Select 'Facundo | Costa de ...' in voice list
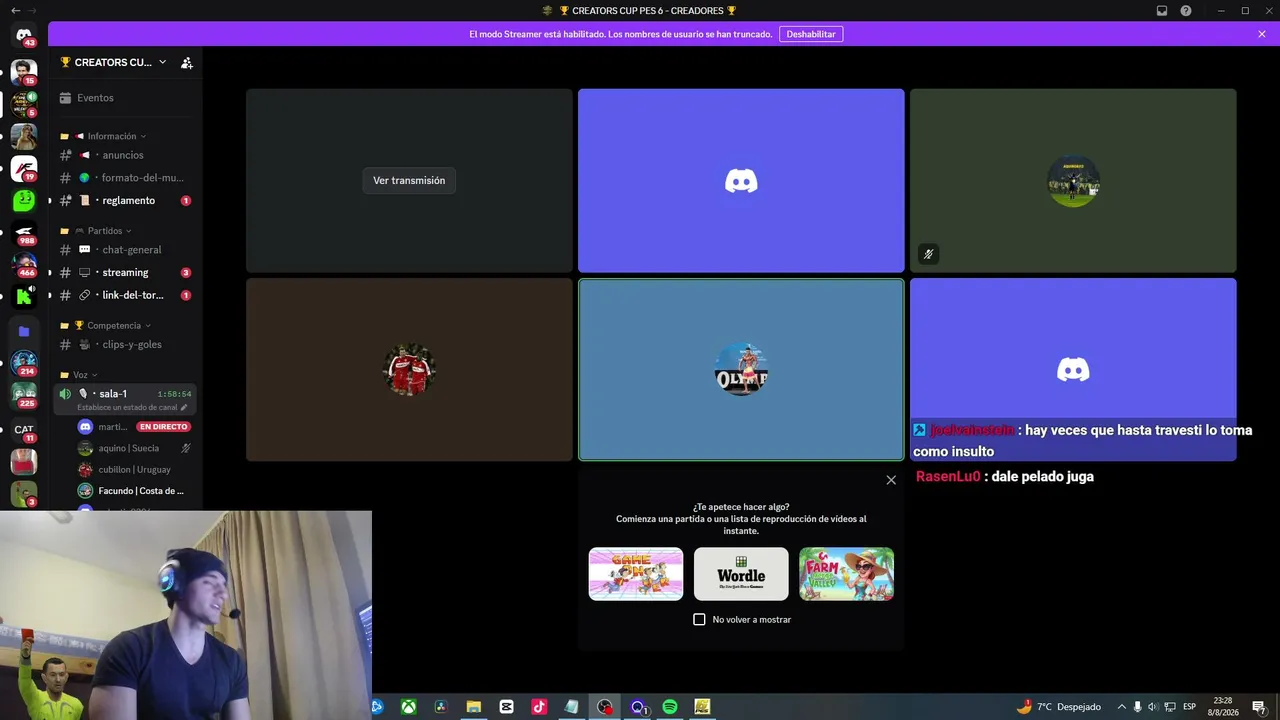 pyautogui.click(x=134, y=491)
